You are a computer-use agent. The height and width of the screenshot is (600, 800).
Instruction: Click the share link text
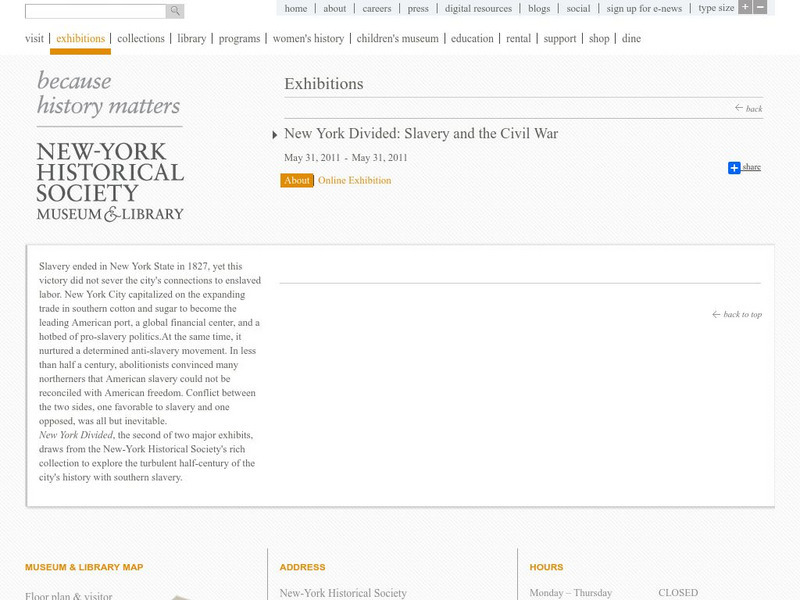click(x=752, y=167)
